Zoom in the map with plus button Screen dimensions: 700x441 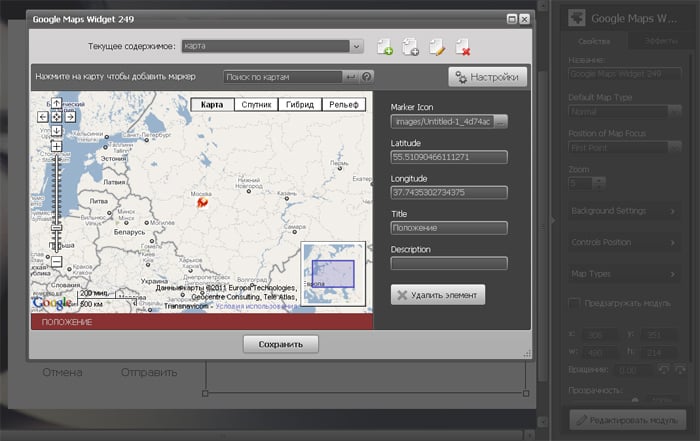click(x=56, y=147)
